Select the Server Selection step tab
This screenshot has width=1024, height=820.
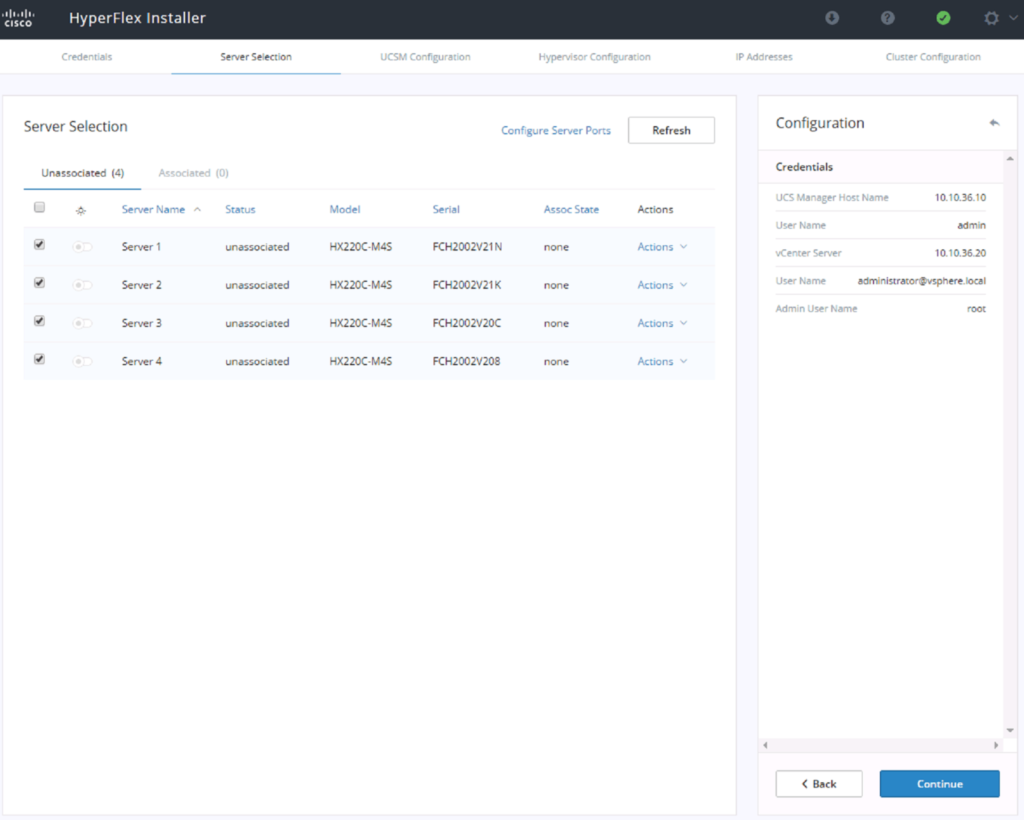pyautogui.click(x=256, y=57)
